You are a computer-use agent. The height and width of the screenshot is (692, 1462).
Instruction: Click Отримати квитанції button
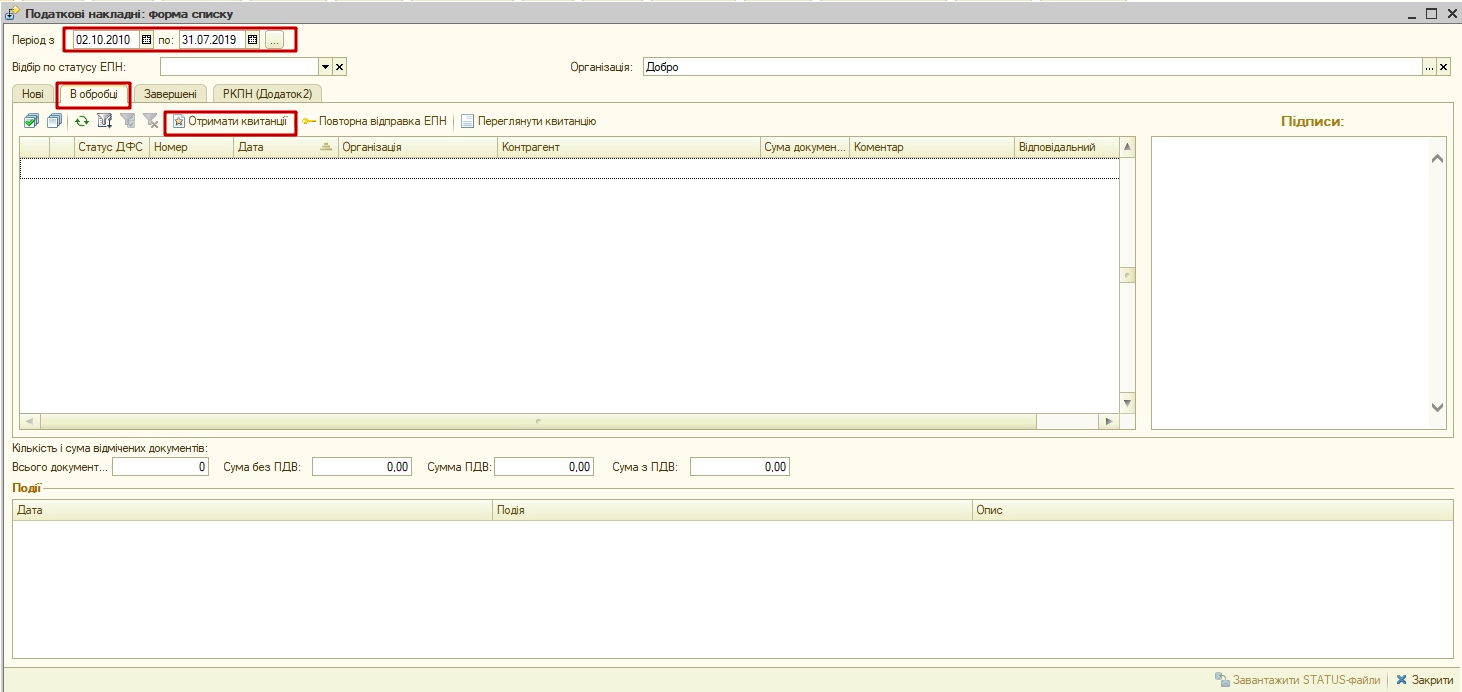[230, 121]
